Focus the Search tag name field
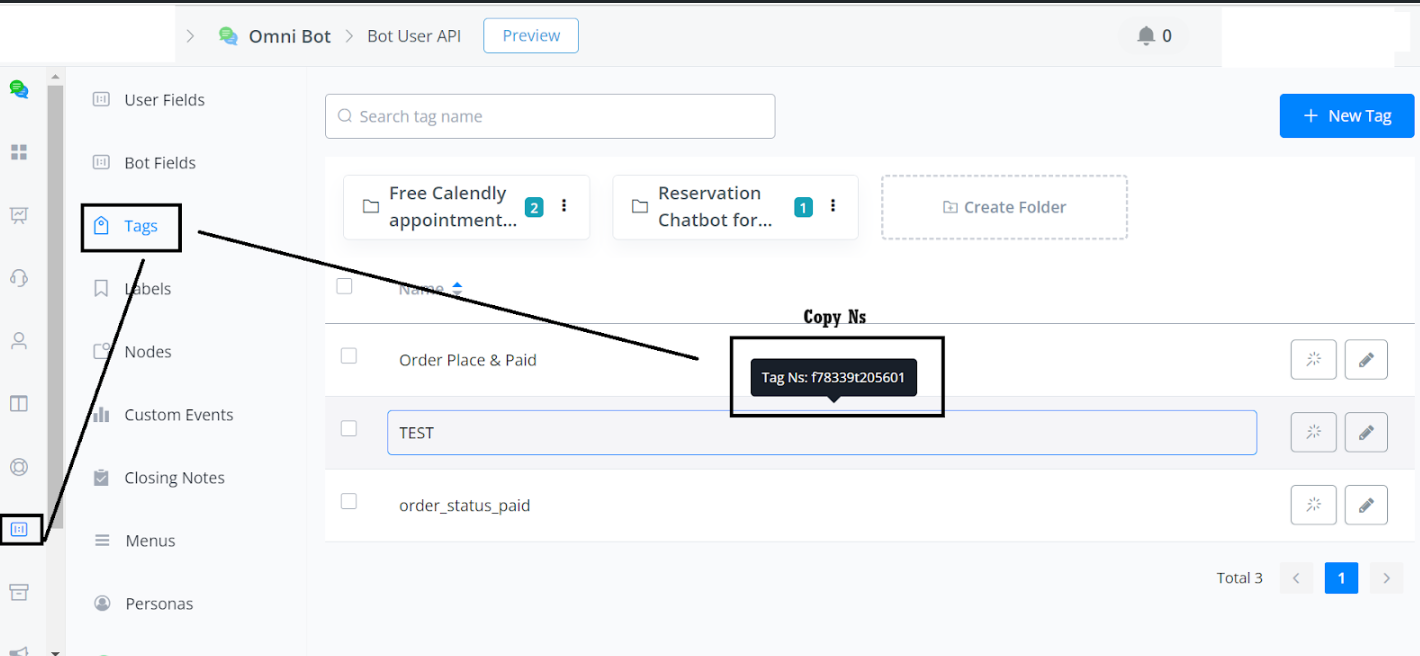Image resolution: width=1420 pixels, height=656 pixels. click(550, 116)
